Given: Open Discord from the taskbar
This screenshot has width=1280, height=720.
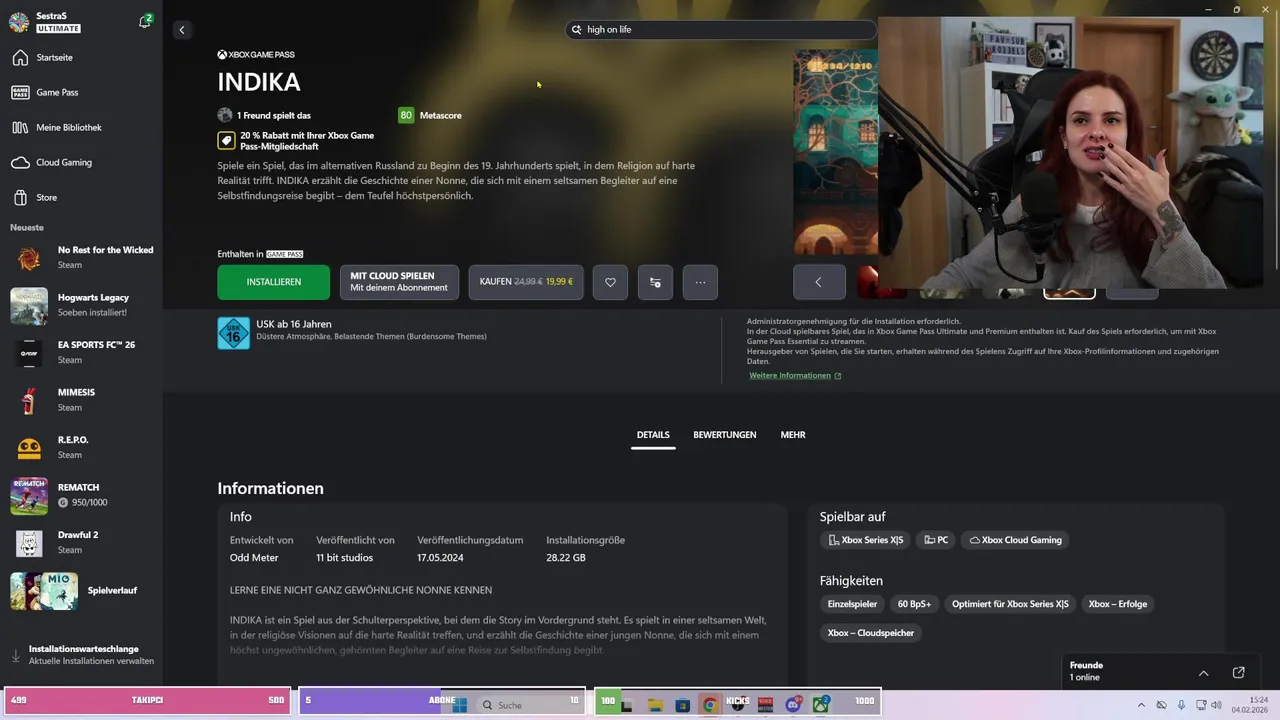Looking at the screenshot, I should (793, 705).
